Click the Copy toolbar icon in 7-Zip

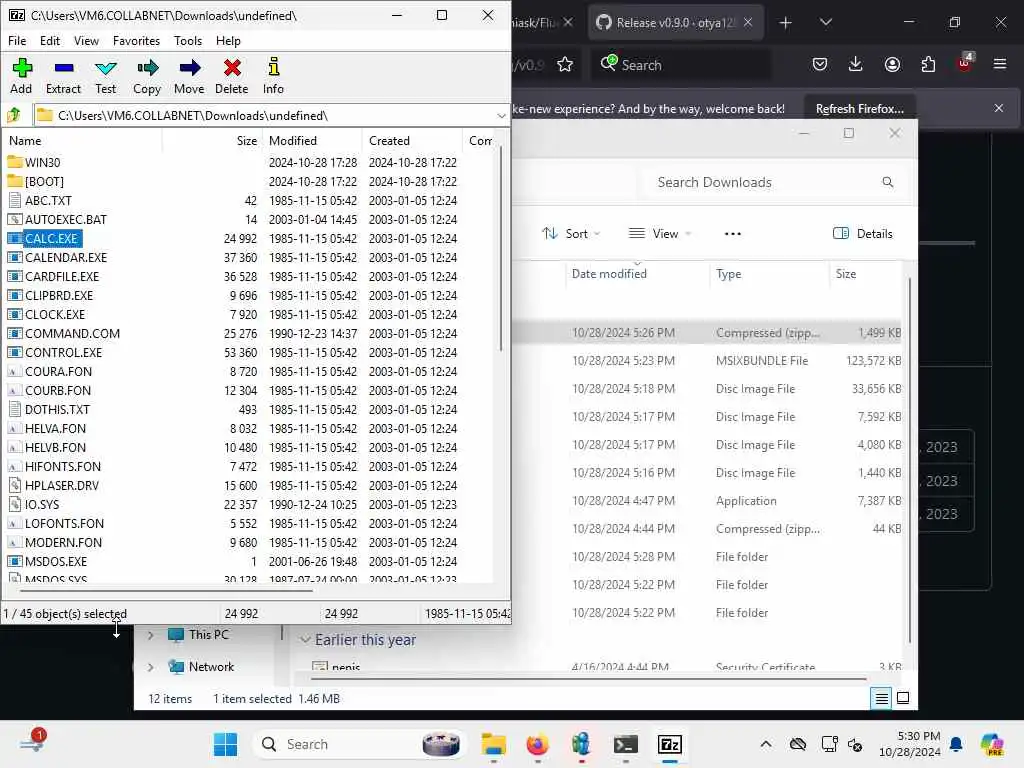(147, 76)
